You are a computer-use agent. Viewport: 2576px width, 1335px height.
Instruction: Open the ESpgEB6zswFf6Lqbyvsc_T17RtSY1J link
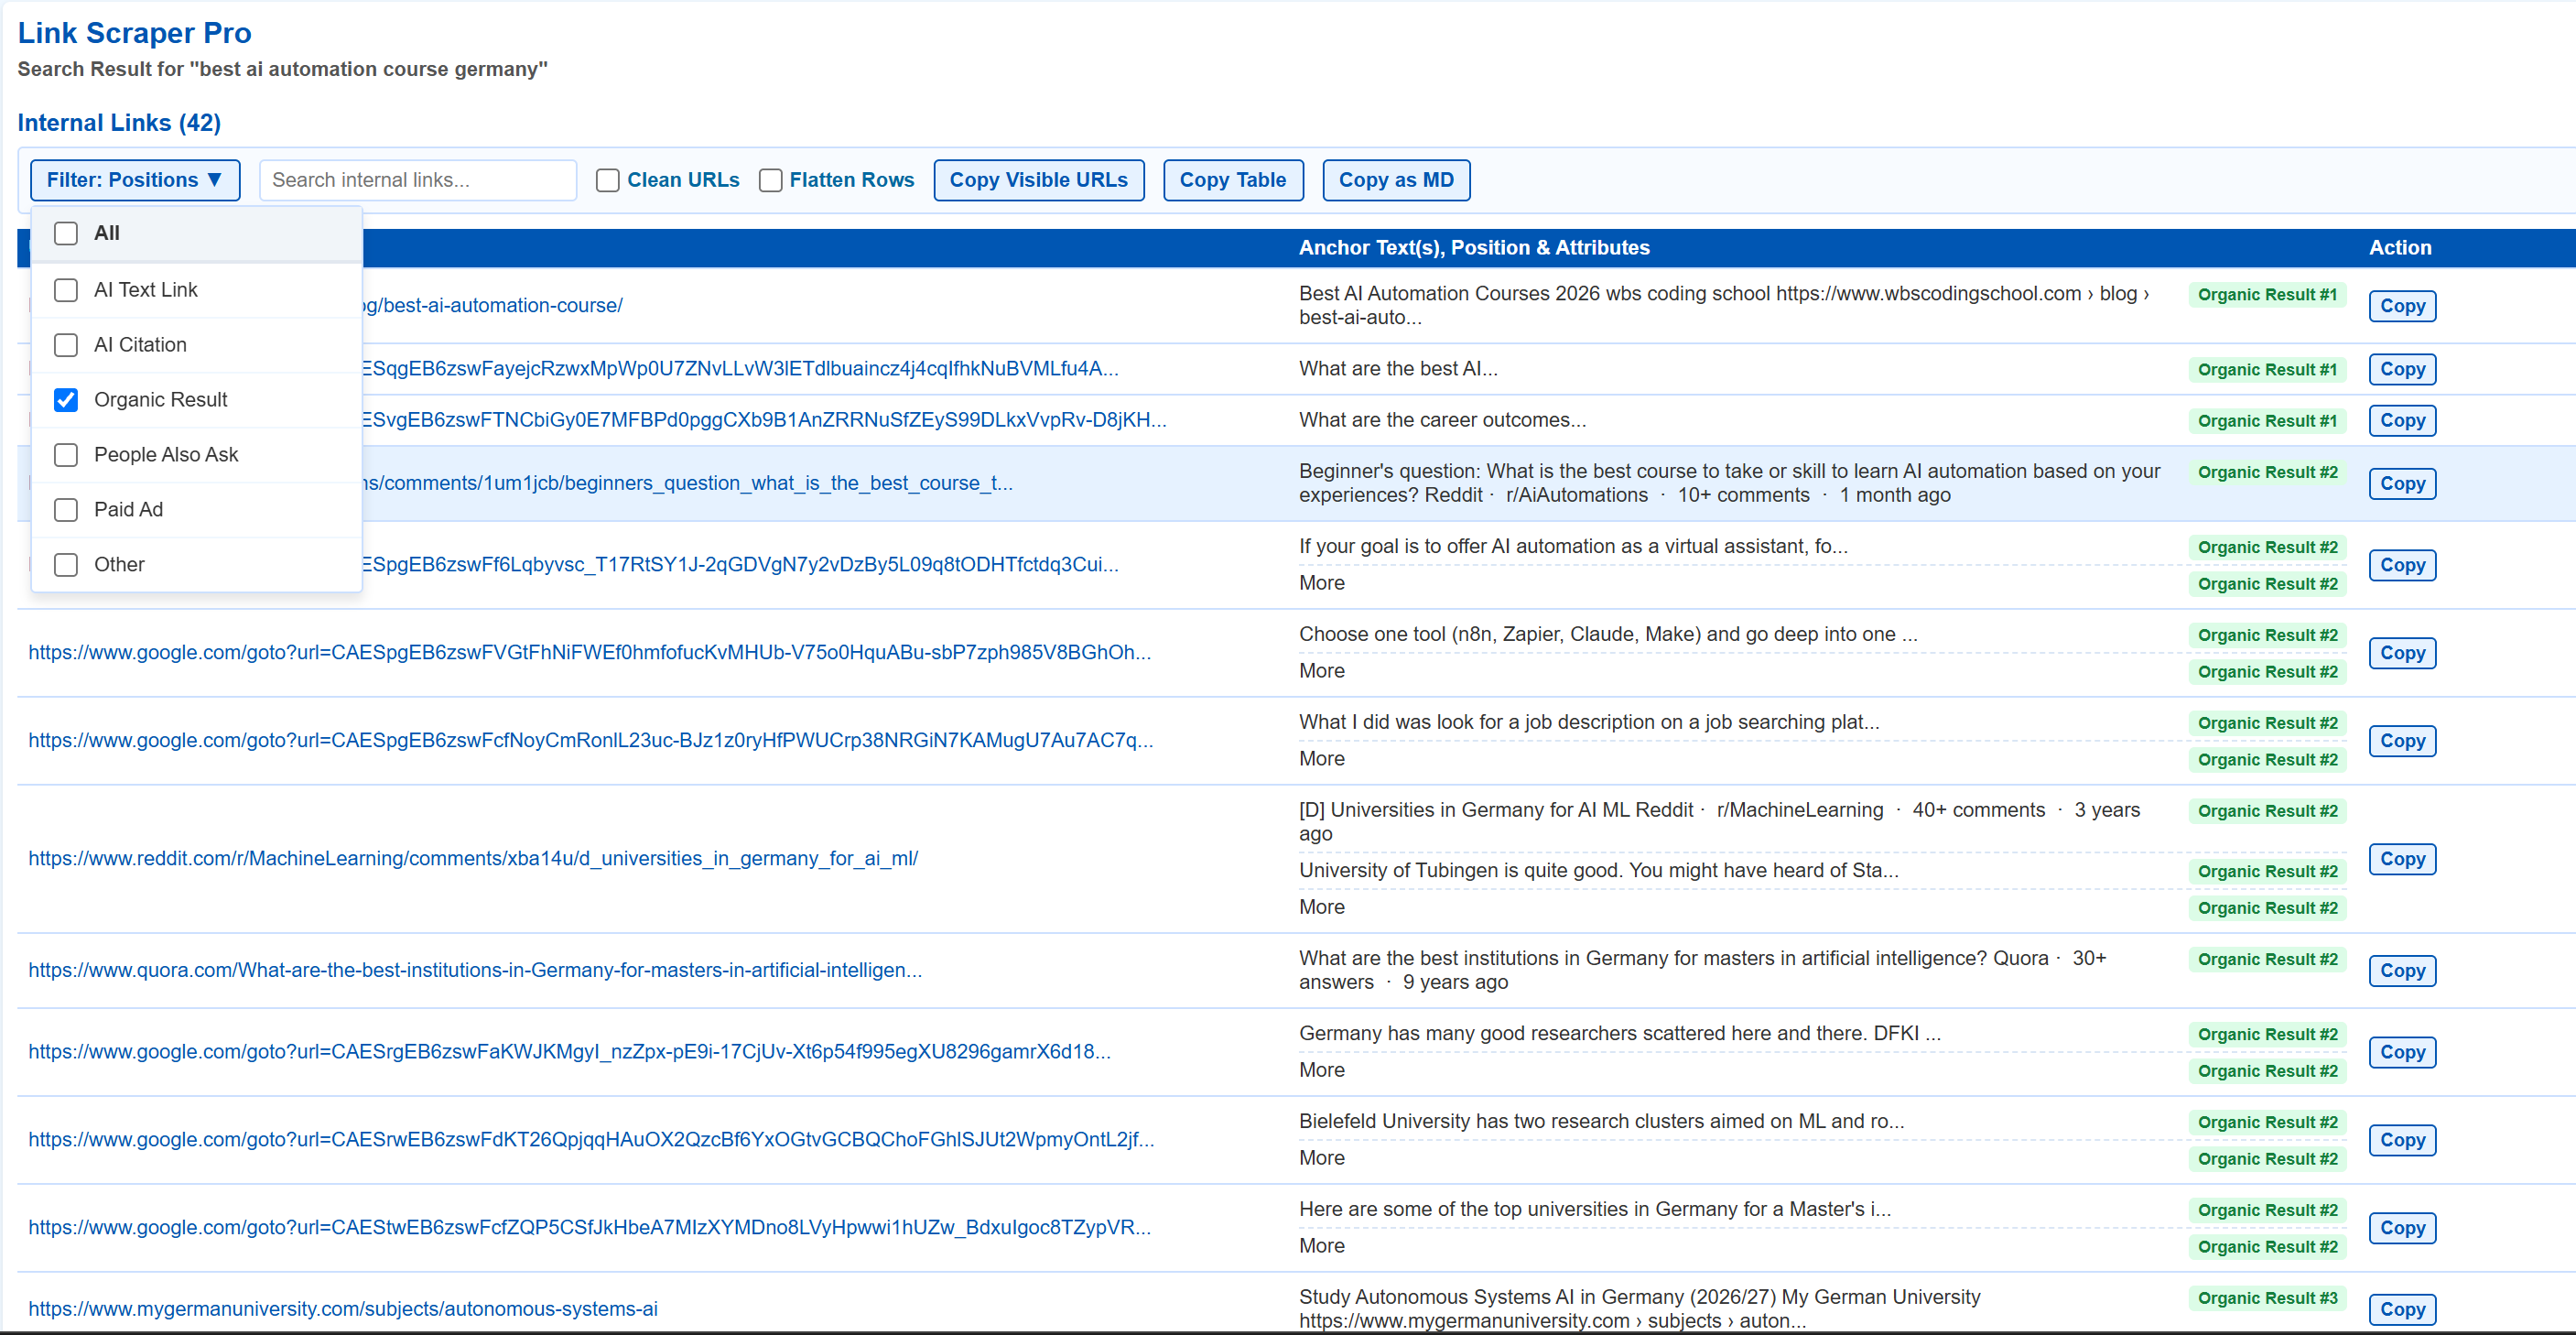pos(740,565)
